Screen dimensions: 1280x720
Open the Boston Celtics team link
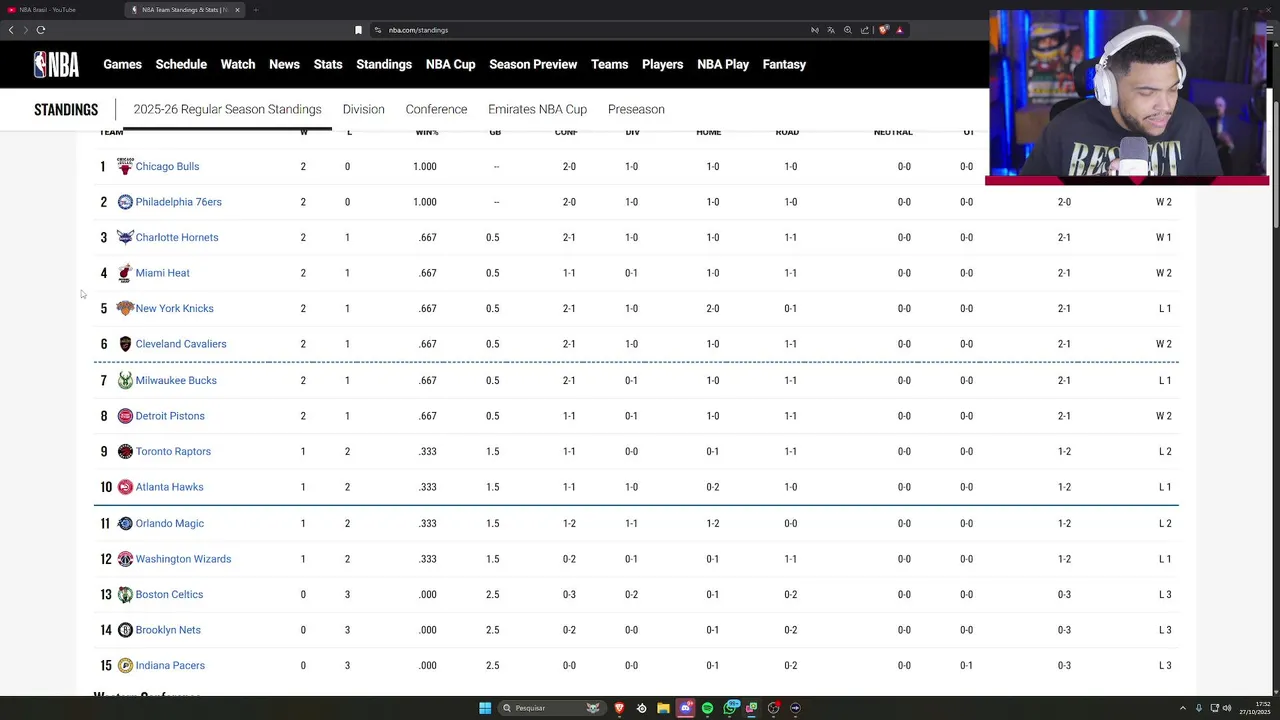point(169,594)
